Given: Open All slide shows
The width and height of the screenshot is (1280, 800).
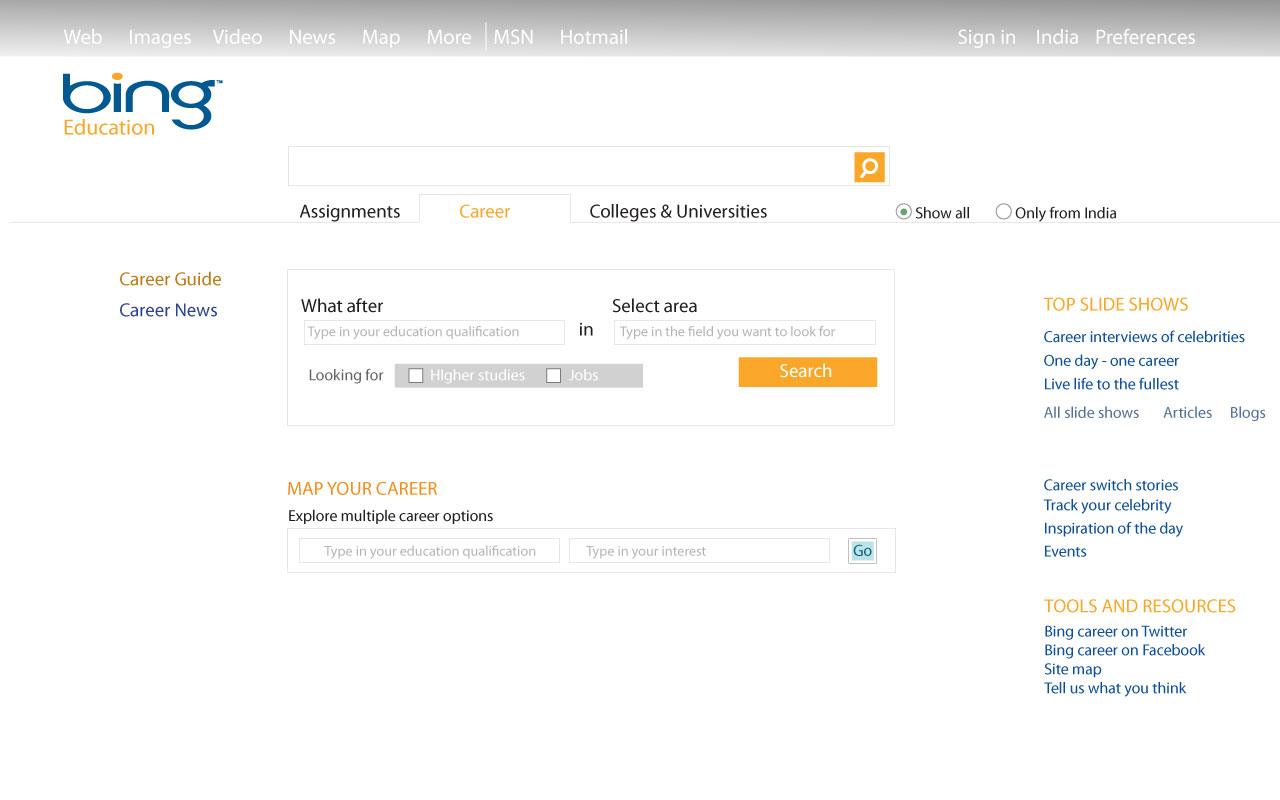Looking at the screenshot, I should (x=1091, y=412).
